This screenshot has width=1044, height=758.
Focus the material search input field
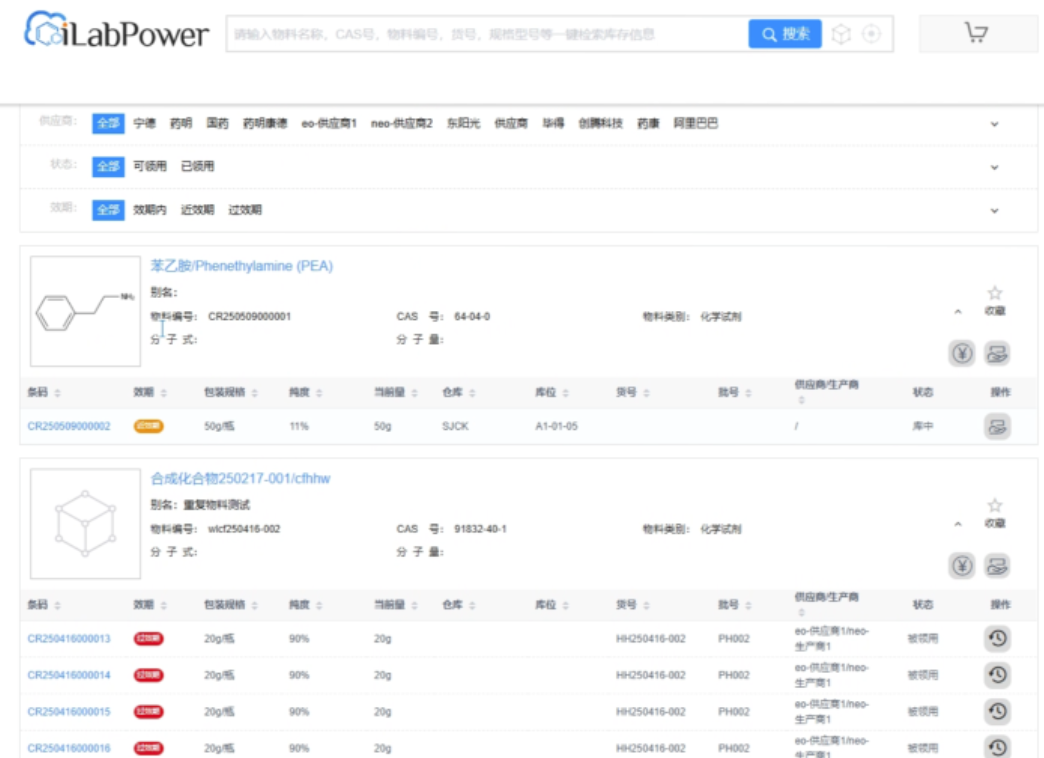click(x=487, y=34)
